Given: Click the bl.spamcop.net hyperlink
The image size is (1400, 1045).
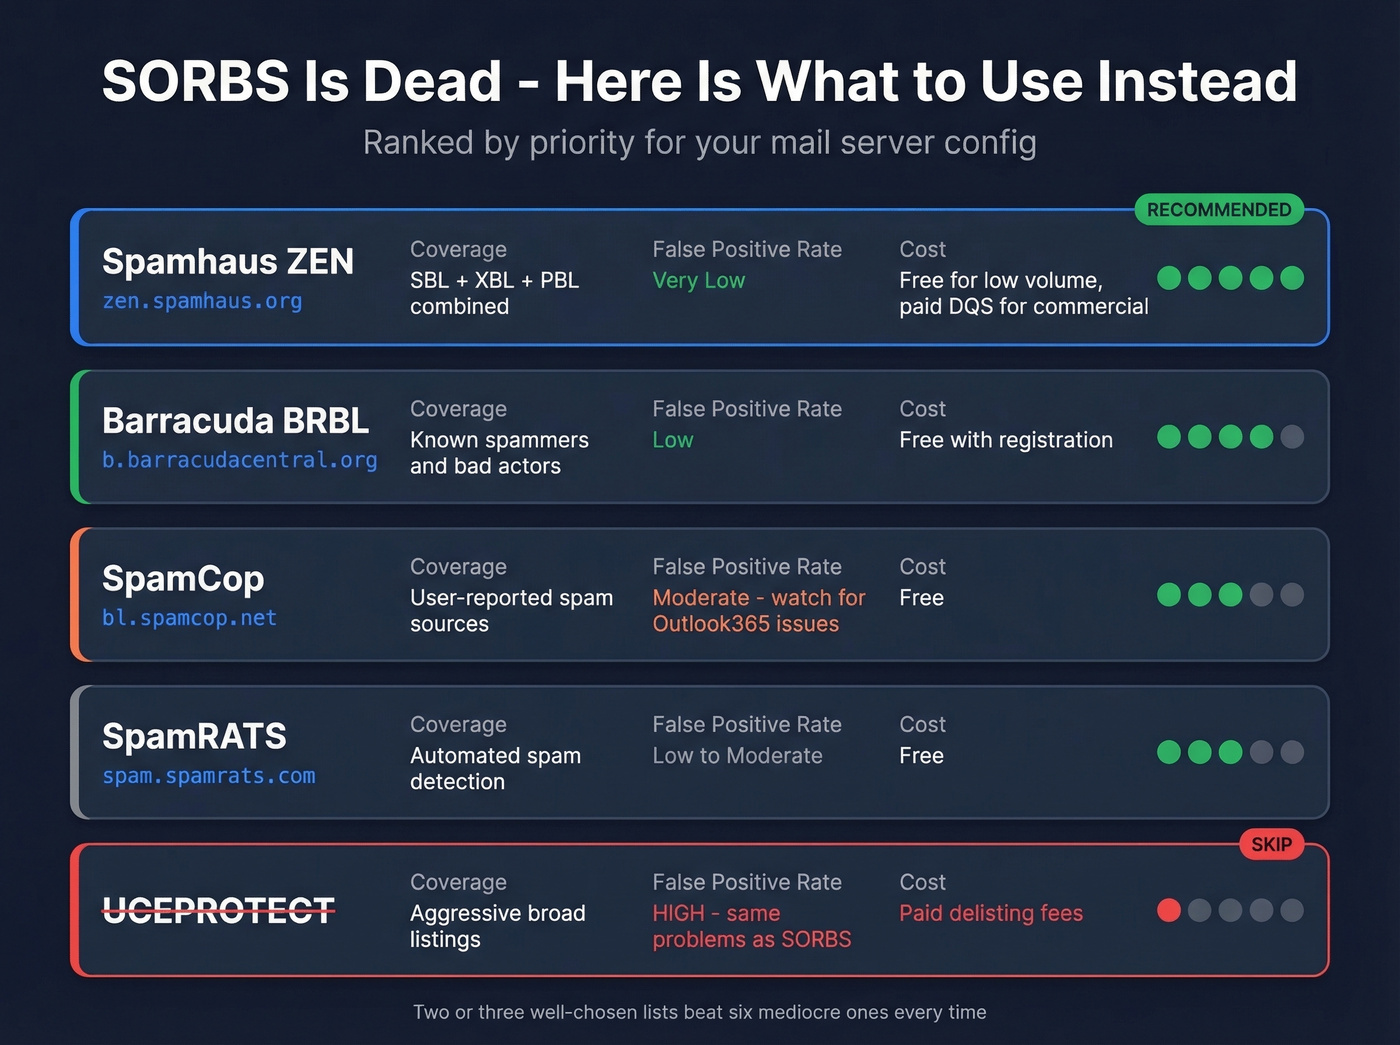Looking at the screenshot, I should [x=189, y=618].
